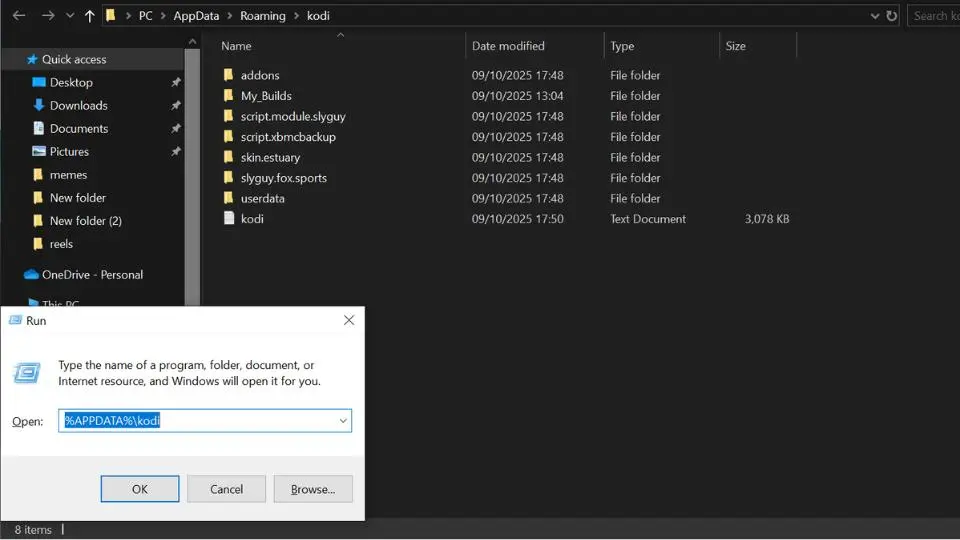Go forward with the Forward arrow
960x540 pixels.
click(48, 15)
